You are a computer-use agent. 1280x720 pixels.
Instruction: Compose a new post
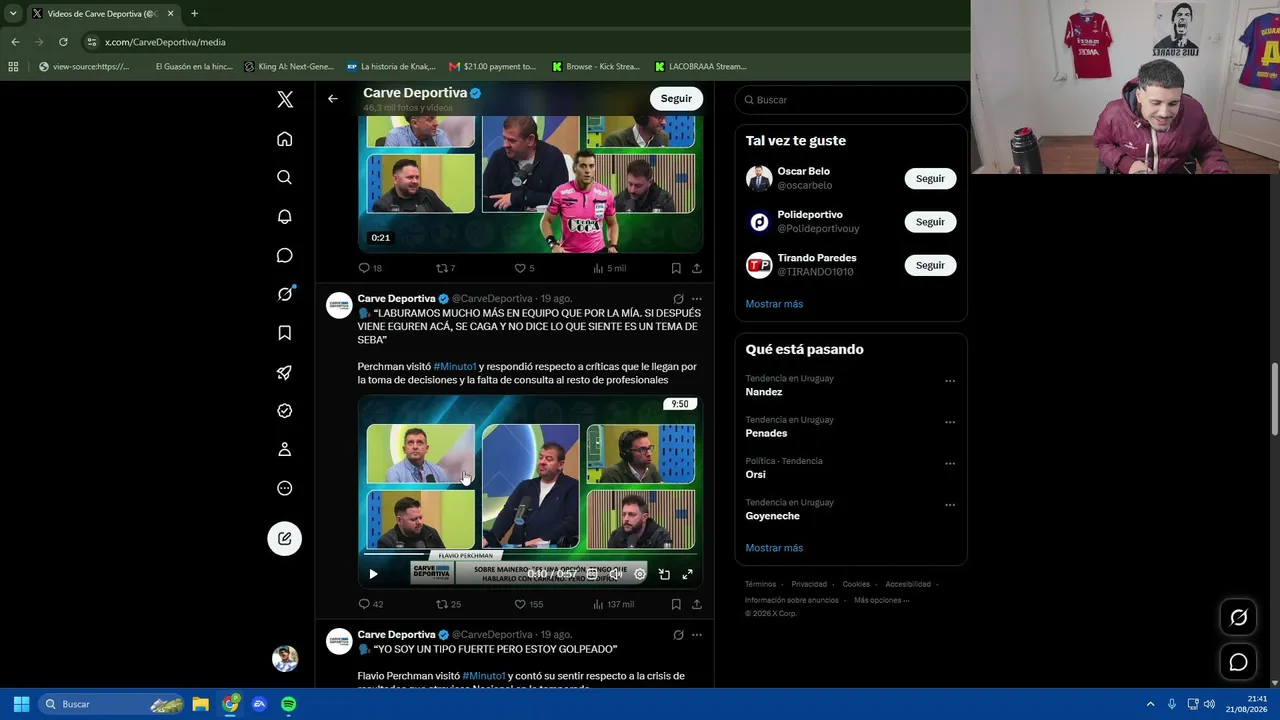tap(285, 539)
